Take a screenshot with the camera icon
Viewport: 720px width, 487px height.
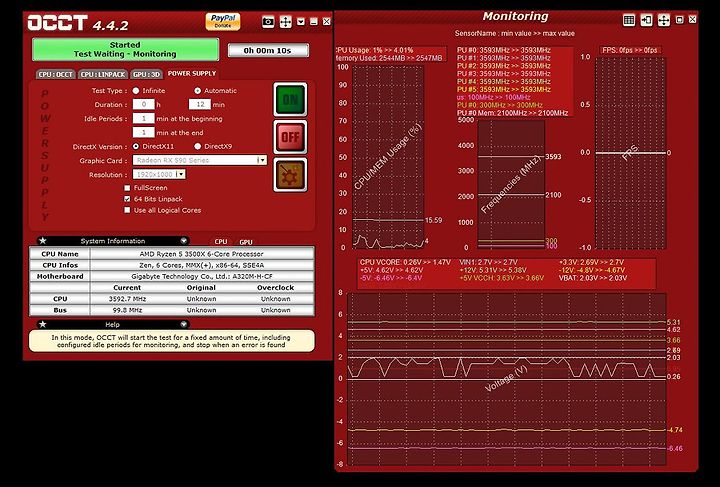[268, 22]
